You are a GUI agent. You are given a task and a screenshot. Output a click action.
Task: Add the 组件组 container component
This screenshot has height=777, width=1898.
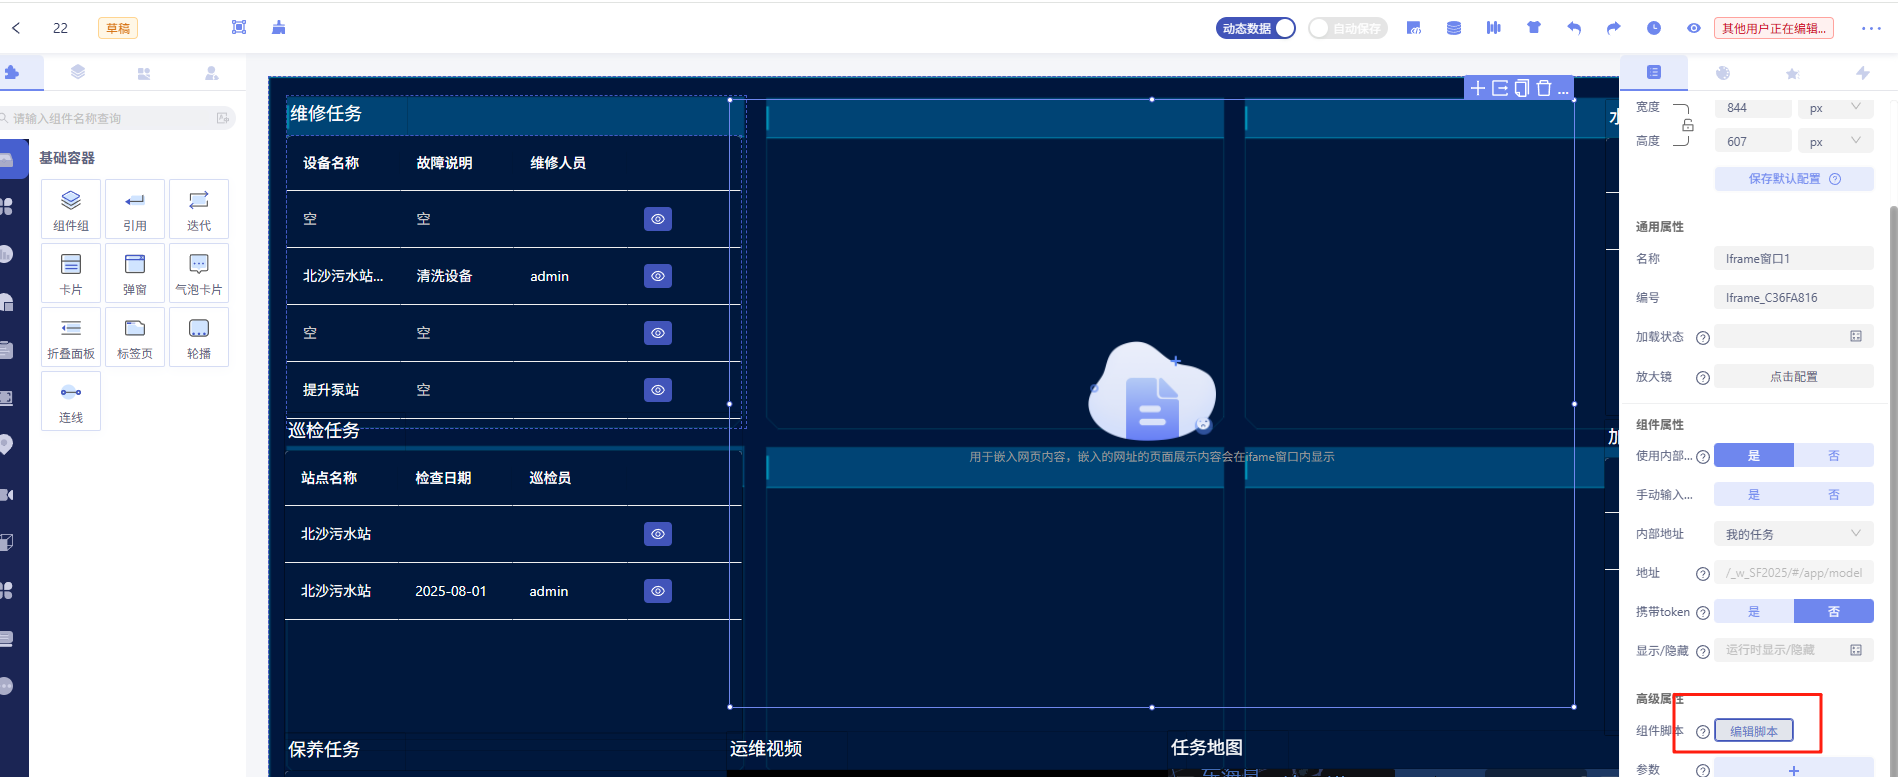(71, 209)
